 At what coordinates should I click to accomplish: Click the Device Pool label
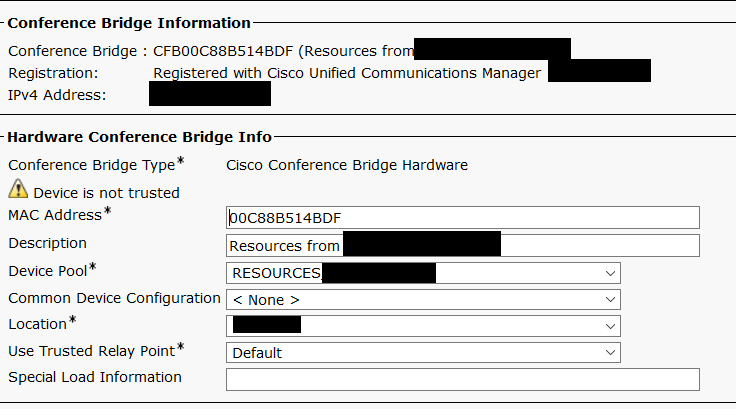[x=48, y=270]
